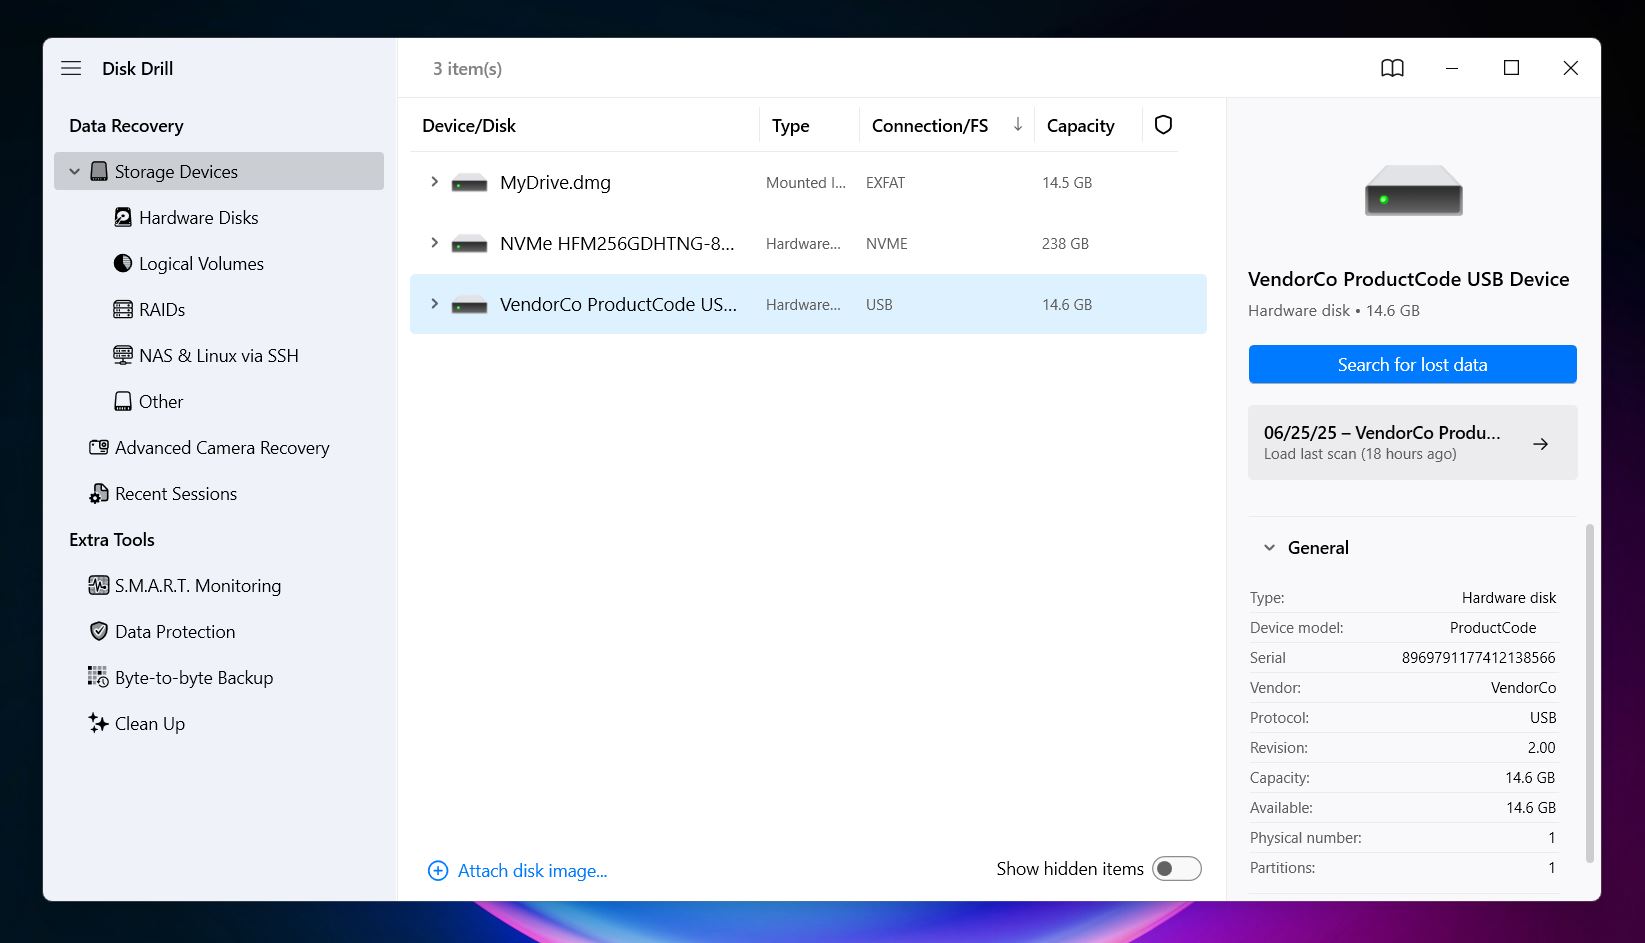Click the Hardware disk • 14.6 GB subtitle
Image resolution: width=1645 pixels, height=943 pixels.
coord(1334,311)
